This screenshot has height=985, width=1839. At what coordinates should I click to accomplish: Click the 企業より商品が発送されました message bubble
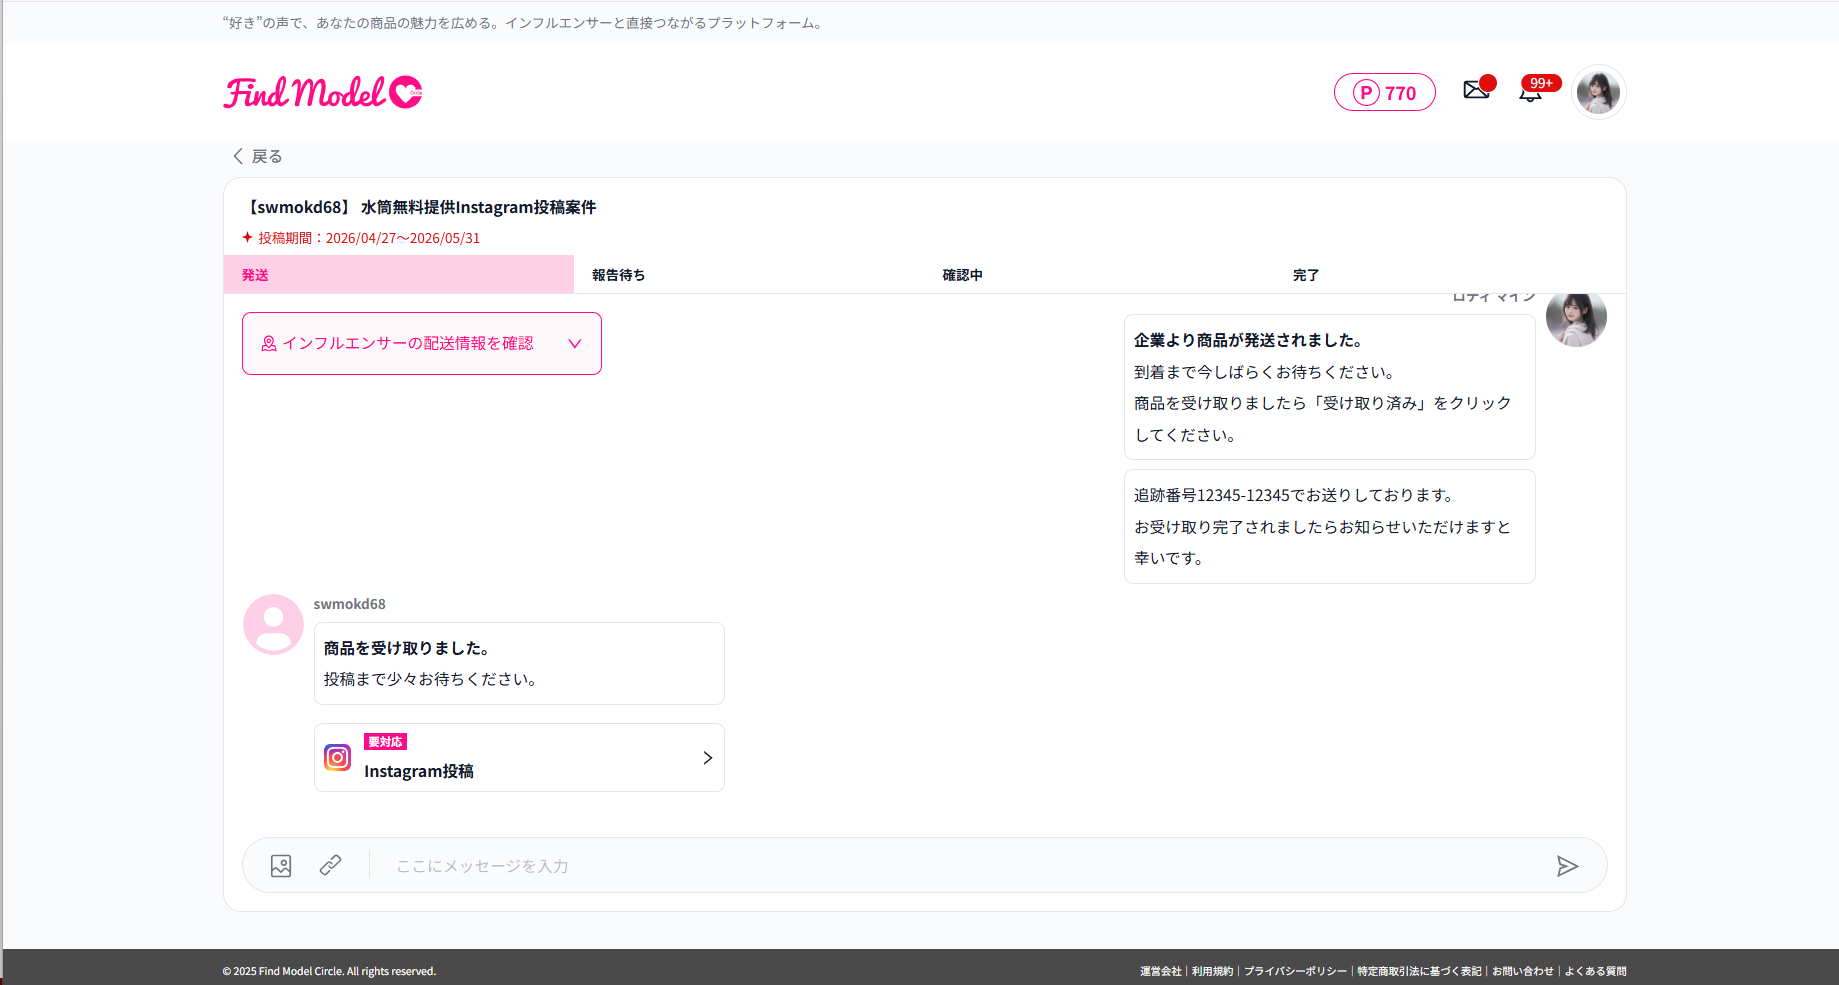(1329, 387)
